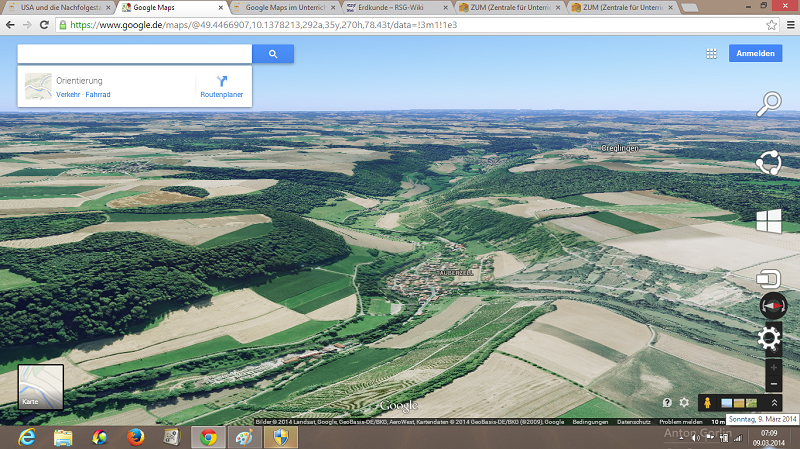Open a new browser tab
The image size is (800, 449).
689,8
